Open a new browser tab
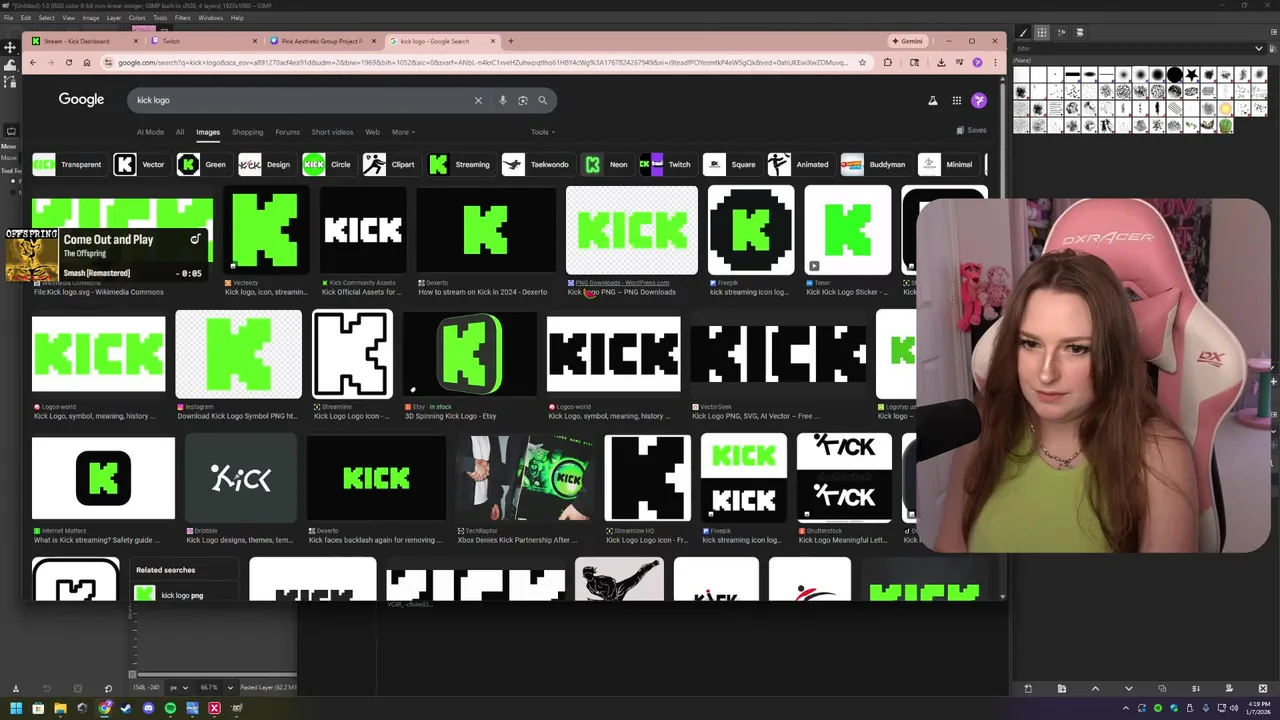The width and height of the screenshot is (1280, 720). pos(511,41)
